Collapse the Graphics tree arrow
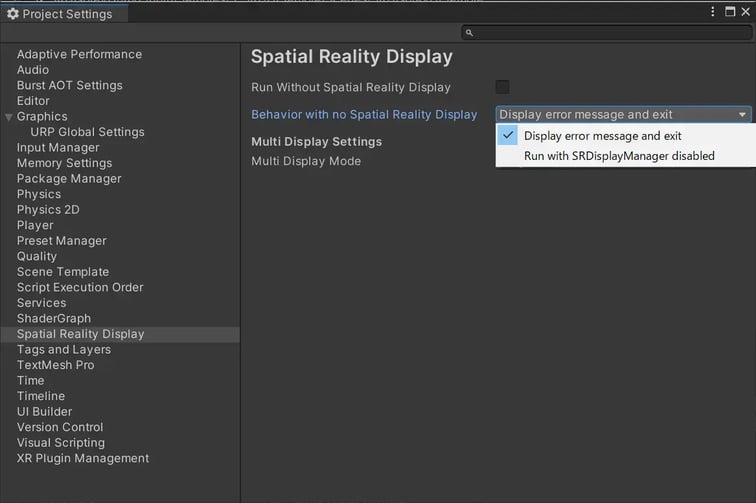Image resolution: width=756 pixels, height=503 pixels. (x=8, y=117)
